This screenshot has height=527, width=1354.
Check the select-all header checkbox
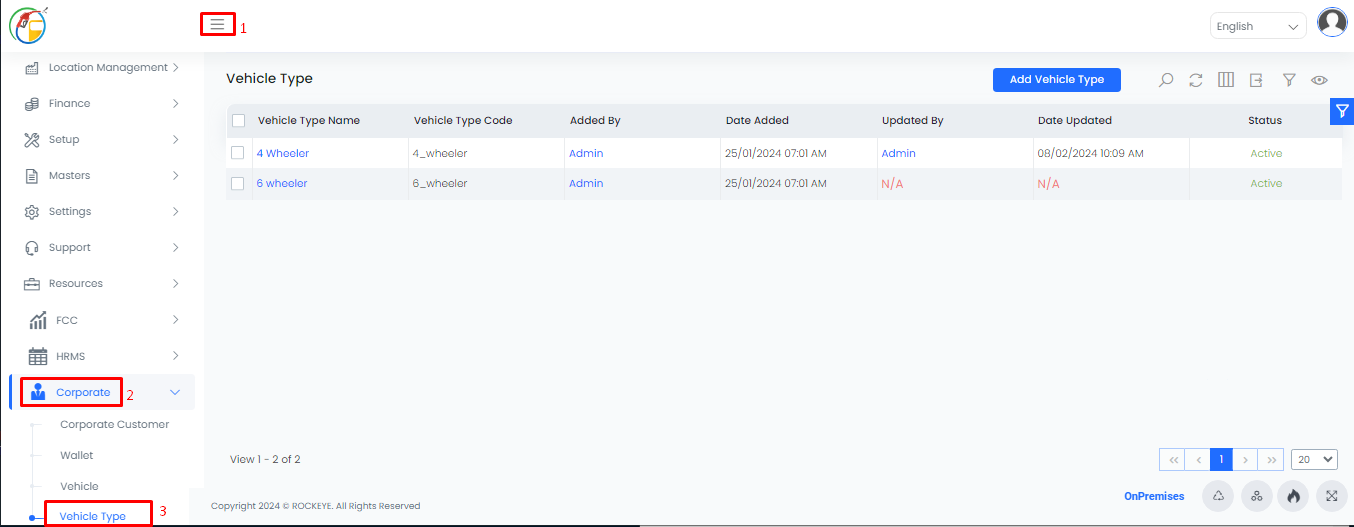point(238,121)
